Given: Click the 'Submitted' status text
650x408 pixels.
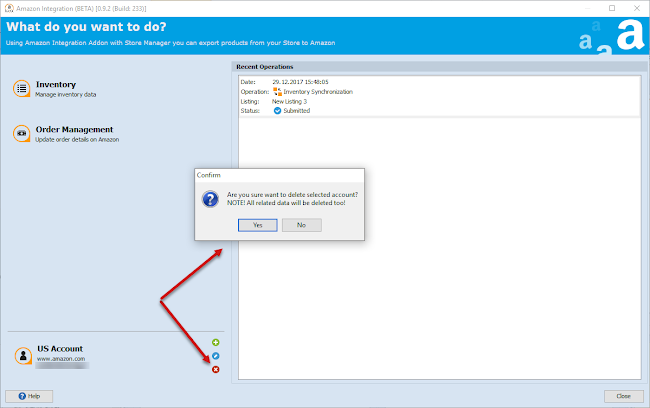Looking at the screenshot, I should pos(297,111).
